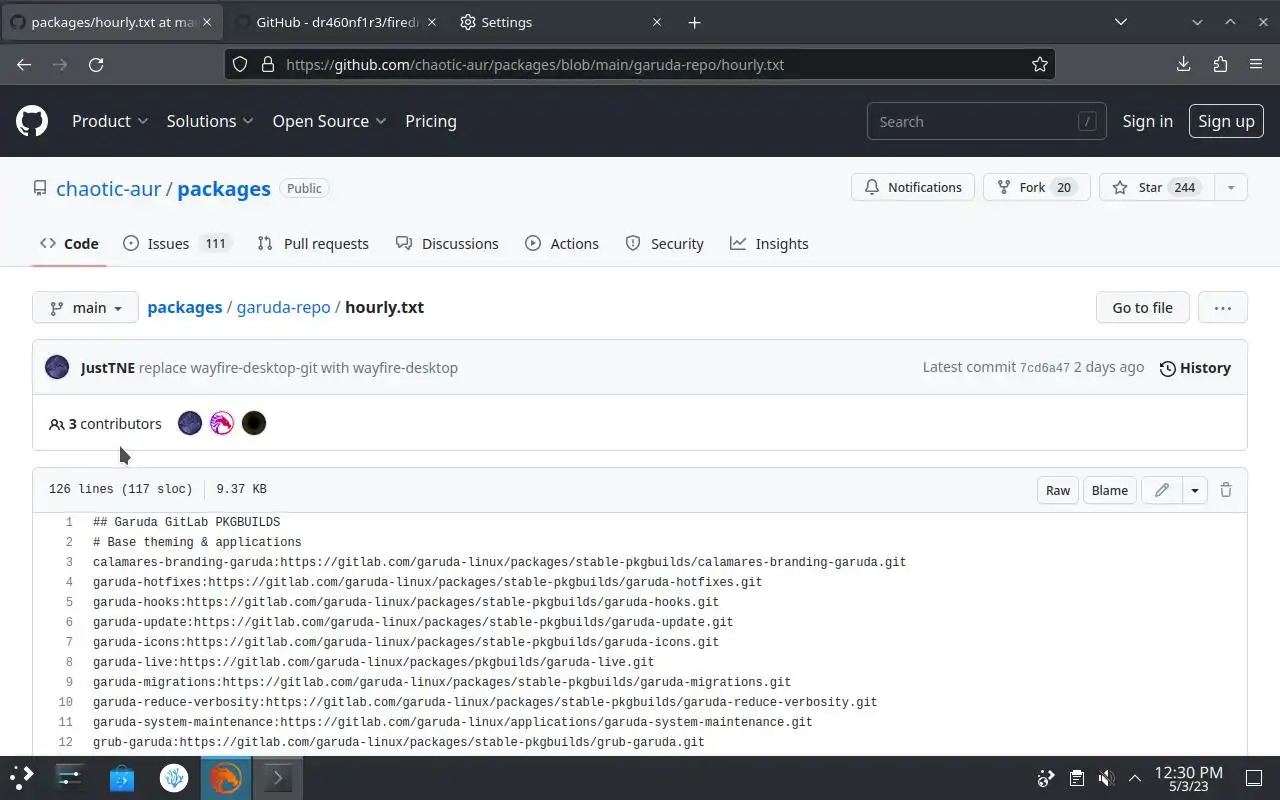Click the 3 contributors link

(x=105, y=424)
